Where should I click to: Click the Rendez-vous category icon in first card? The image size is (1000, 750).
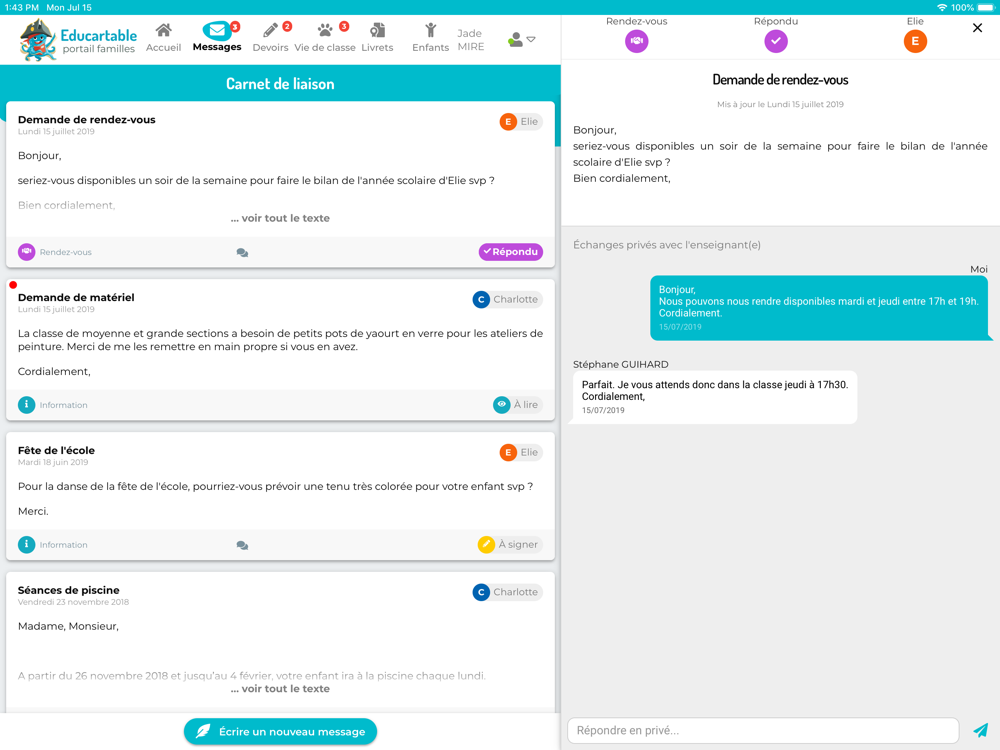pyautogui.click(x=27, y=252)
